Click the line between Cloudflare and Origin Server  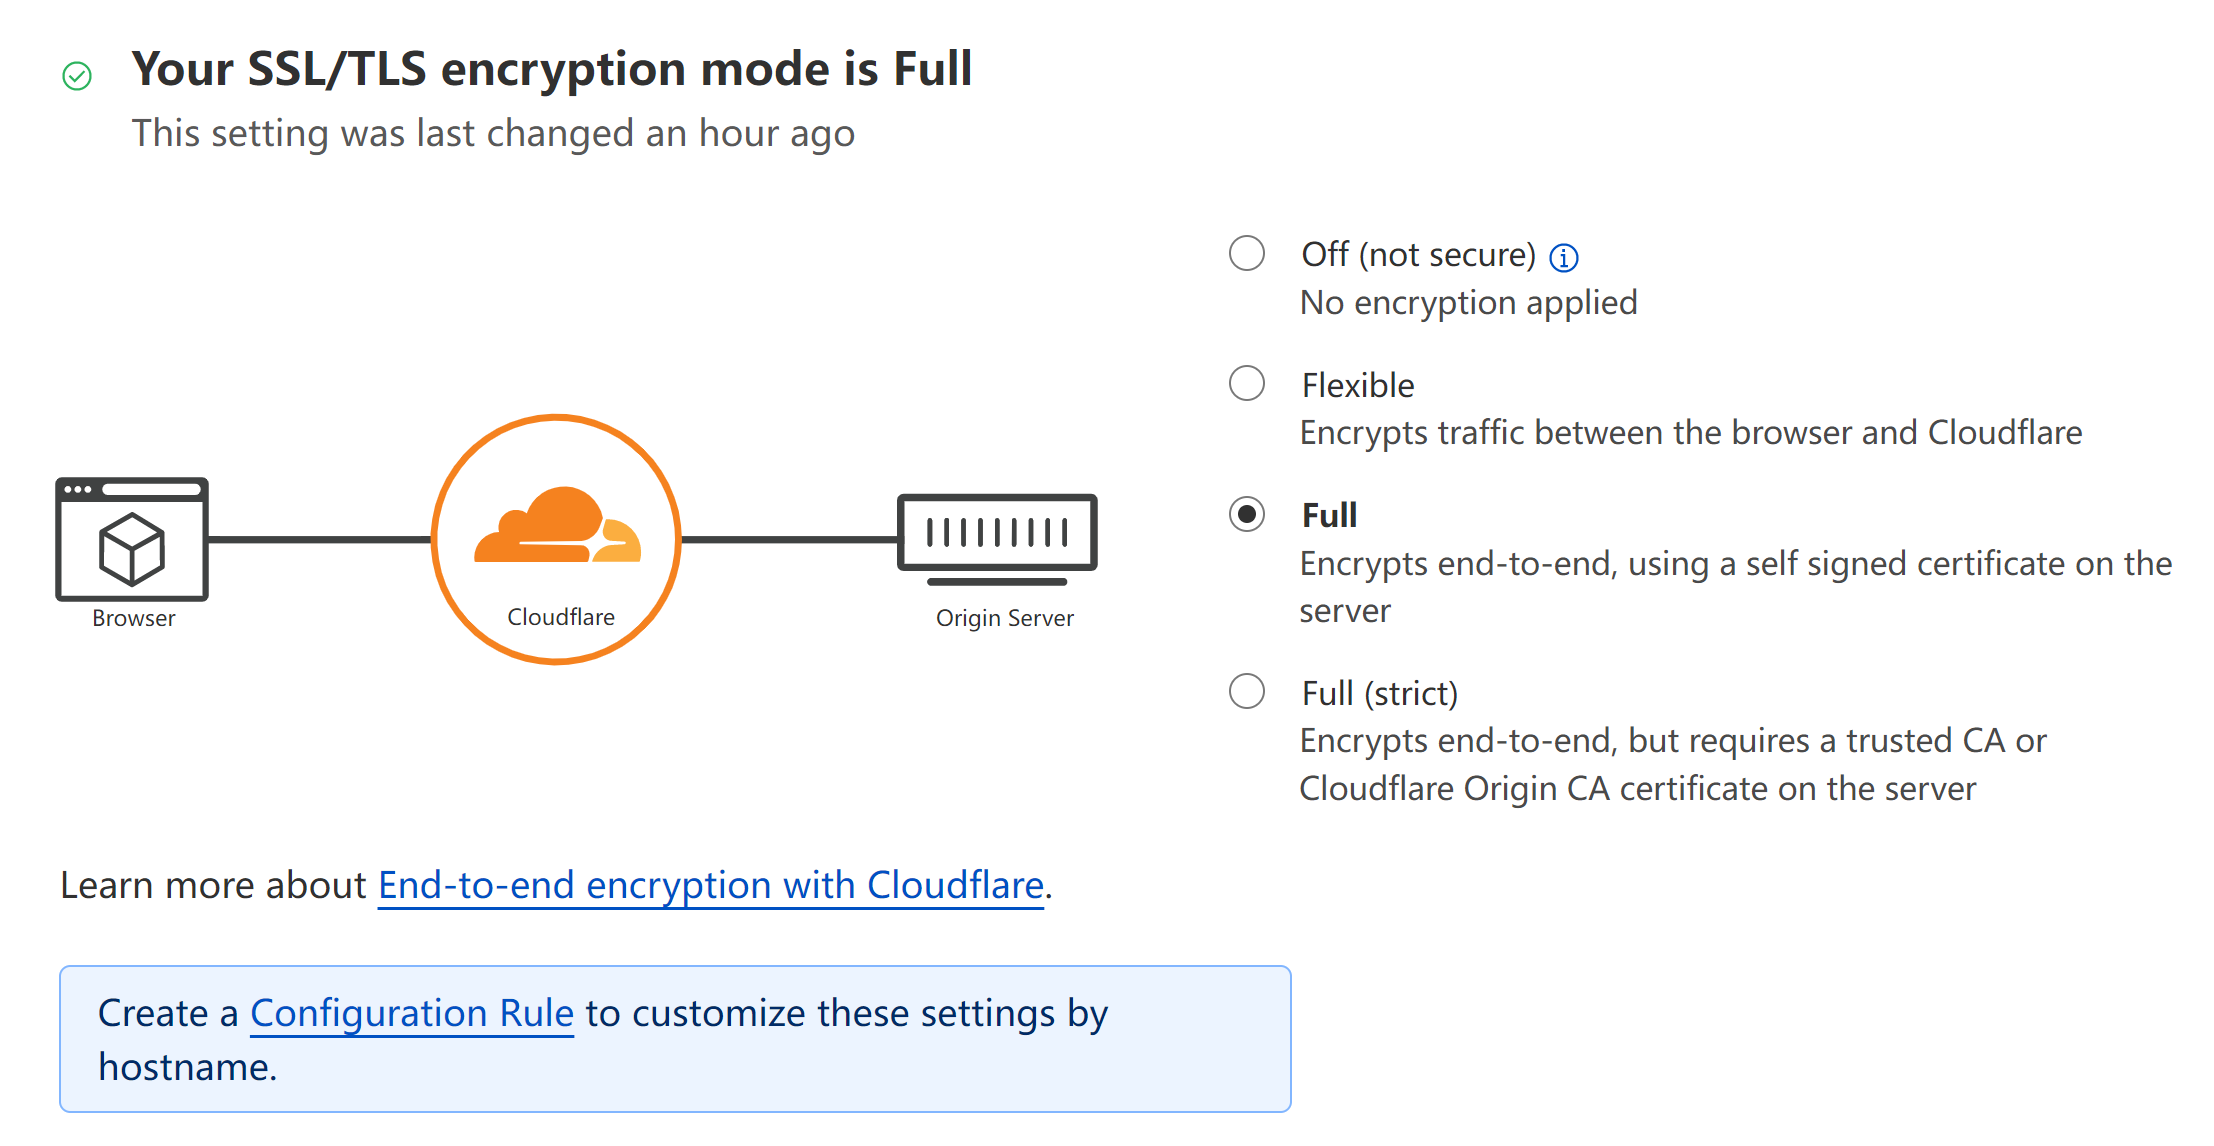790,540
